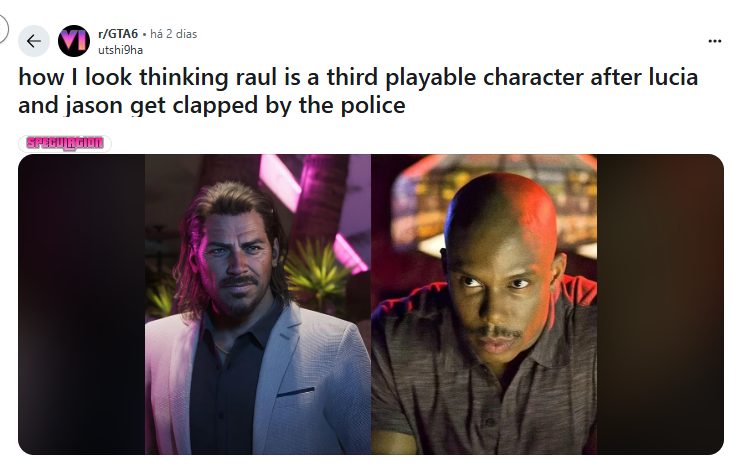Go back using the left arrow button
This screenshot has width=735, height=469.
coord(34,41)
